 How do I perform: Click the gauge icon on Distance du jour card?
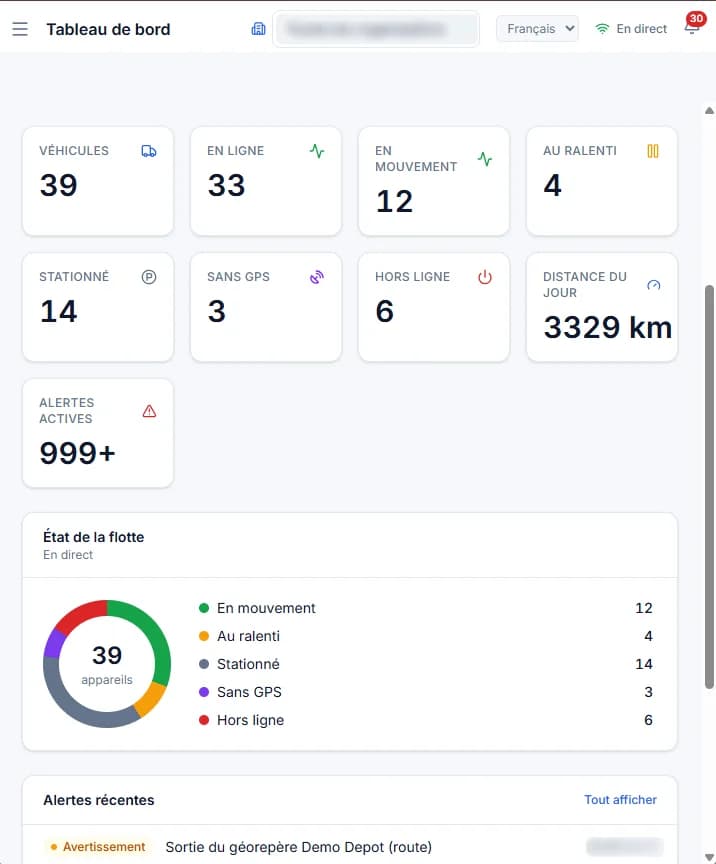654,285
